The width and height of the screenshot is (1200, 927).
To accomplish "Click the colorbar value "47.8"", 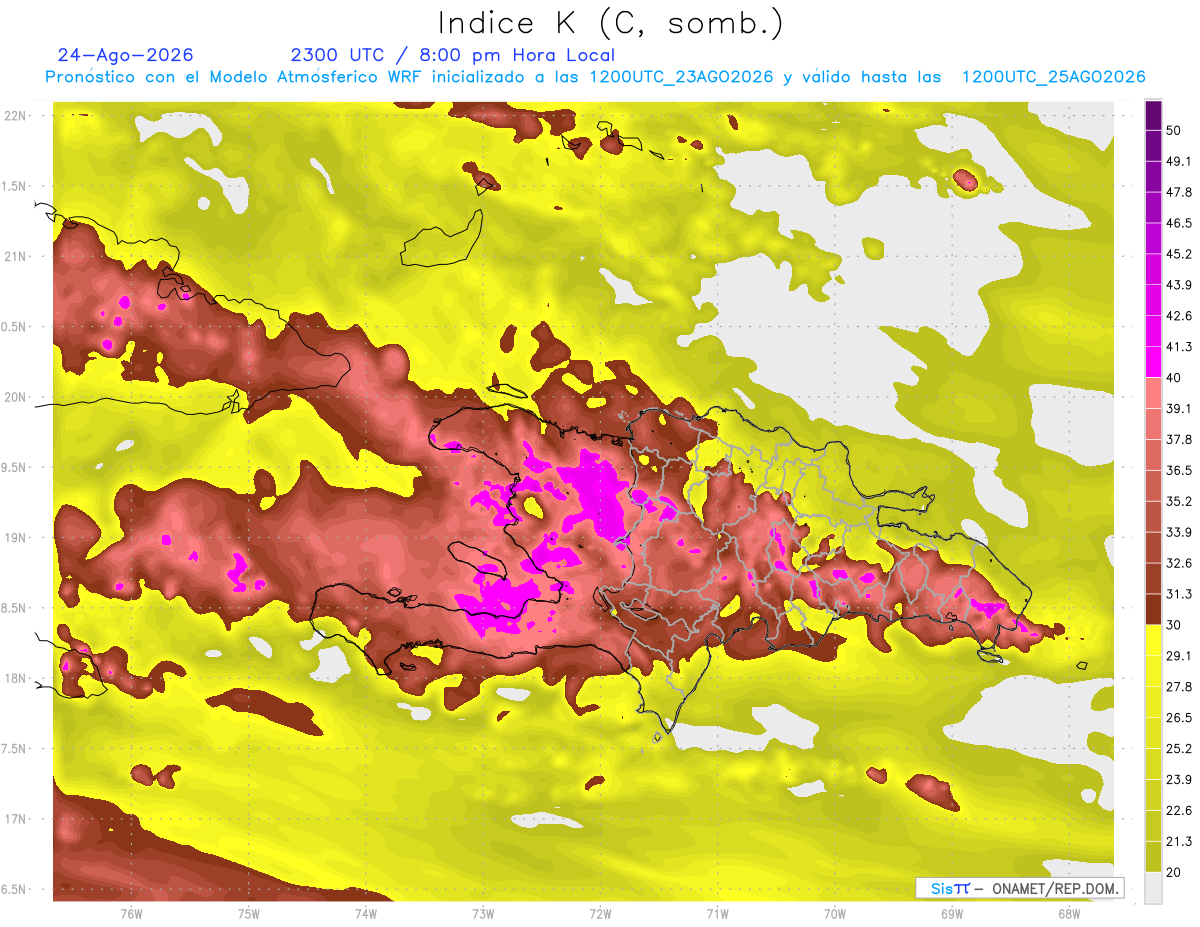I will [1179, 192].
